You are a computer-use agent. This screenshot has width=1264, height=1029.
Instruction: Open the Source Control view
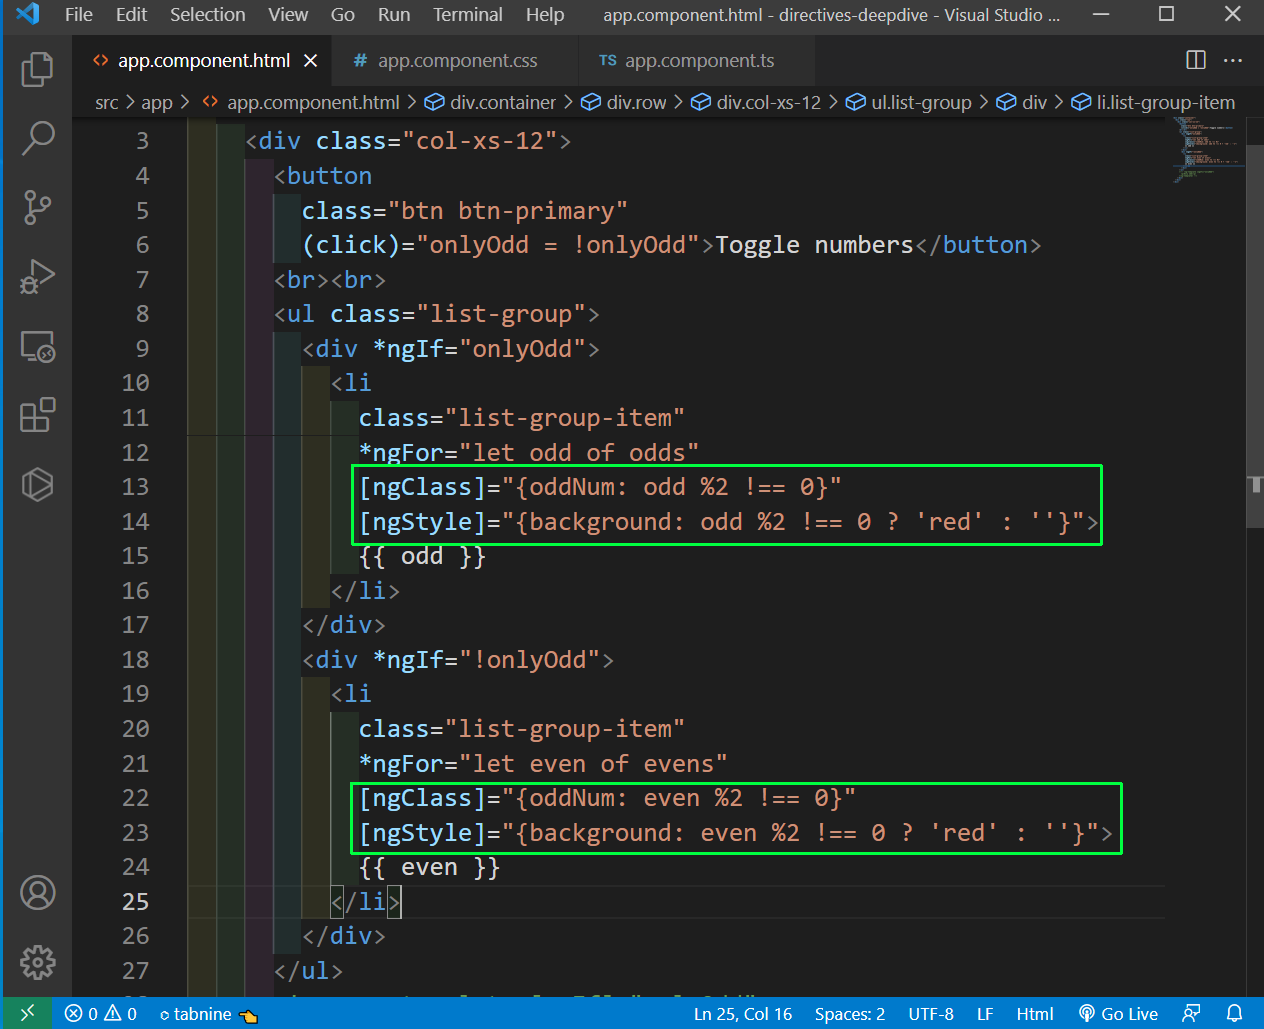[x=37, y=207]
